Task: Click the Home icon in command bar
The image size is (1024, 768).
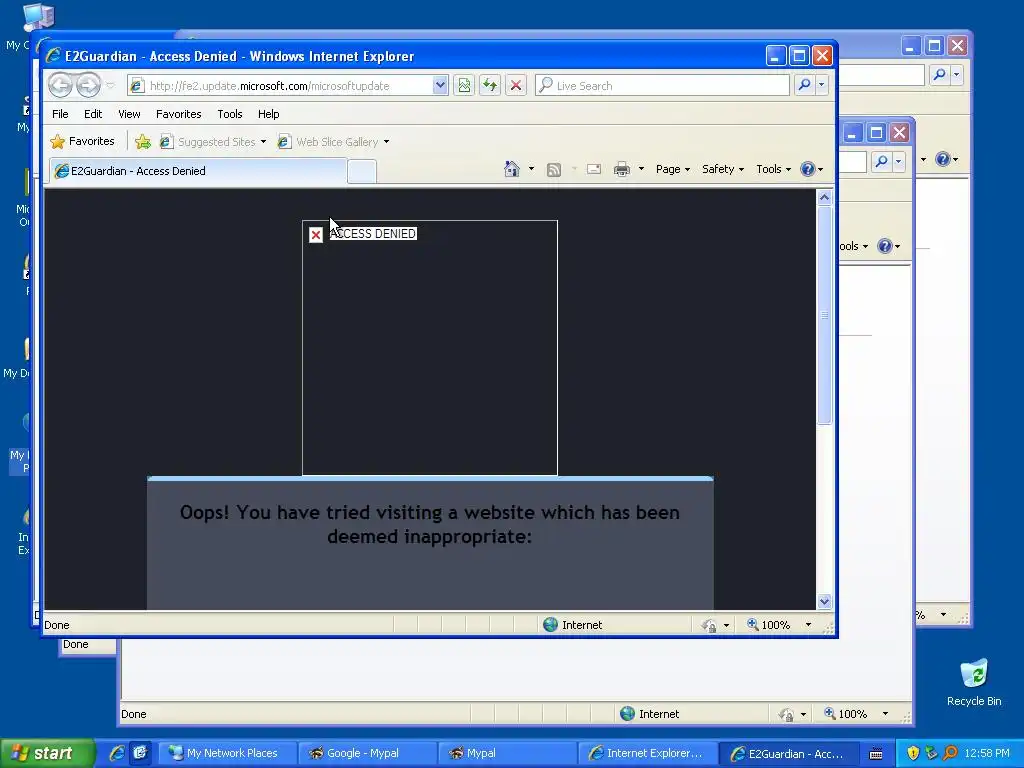Action: pos(512,169)
